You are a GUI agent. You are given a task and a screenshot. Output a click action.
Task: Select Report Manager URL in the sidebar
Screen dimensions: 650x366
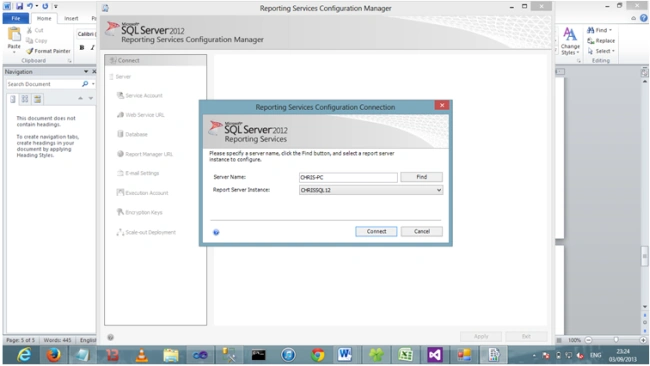pos(149,154)
